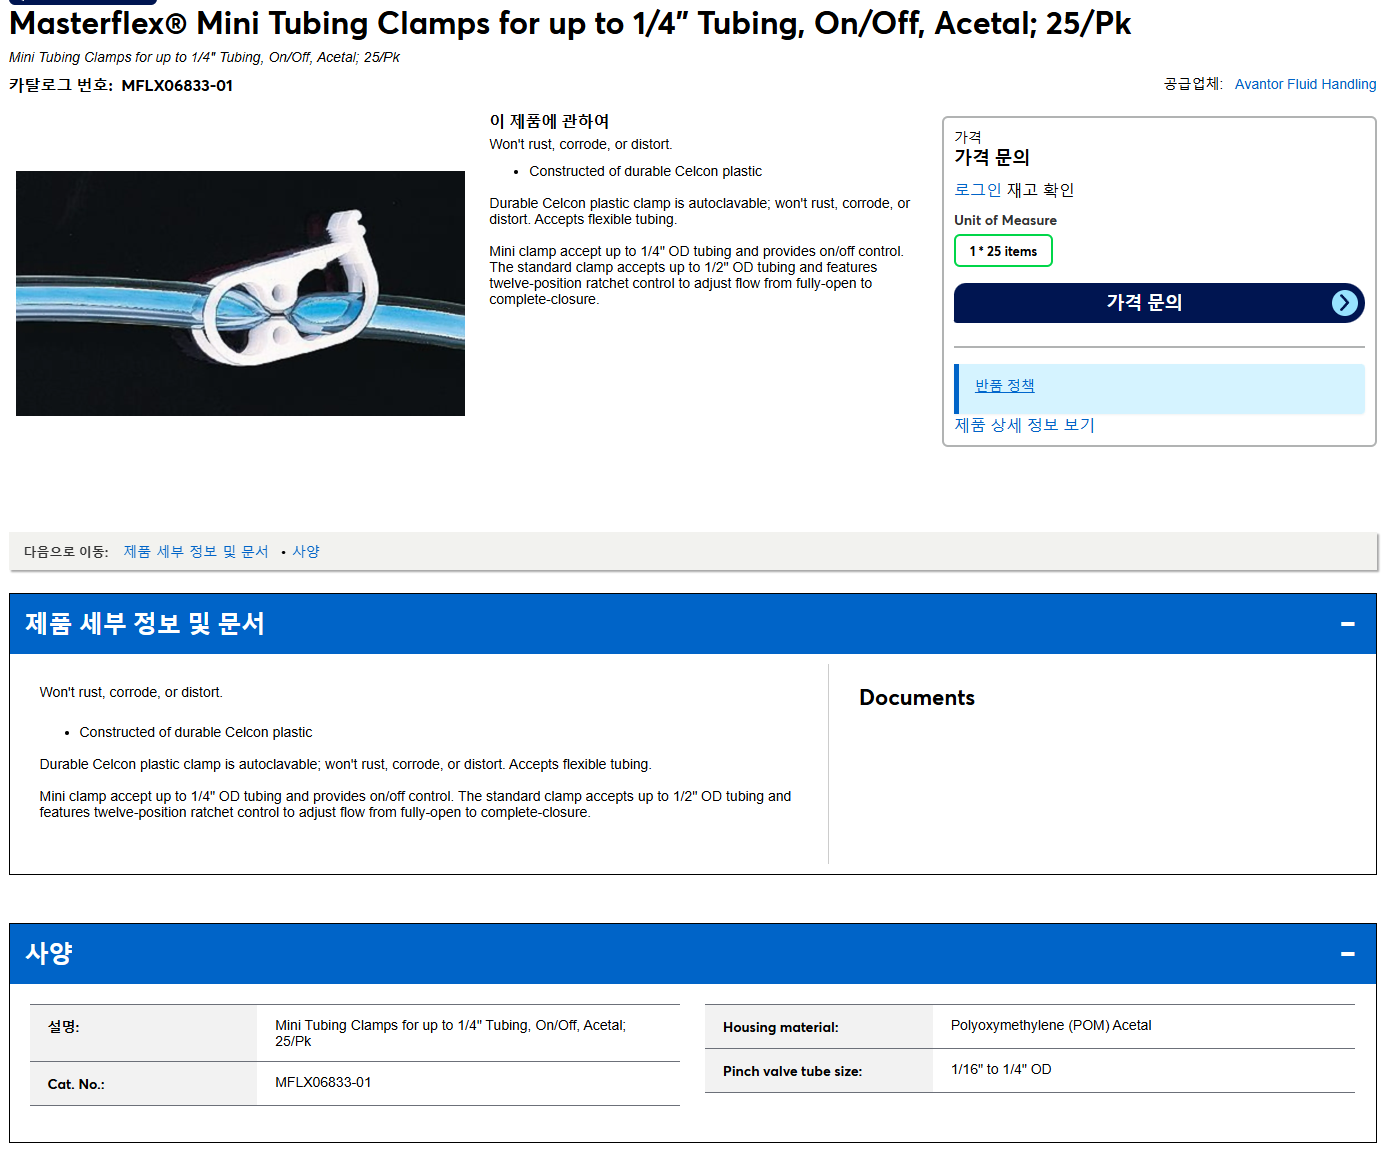This screenshot has height=1163, width=1384.
Task: Click the product title heading
Action: click(x=570, y=23)
